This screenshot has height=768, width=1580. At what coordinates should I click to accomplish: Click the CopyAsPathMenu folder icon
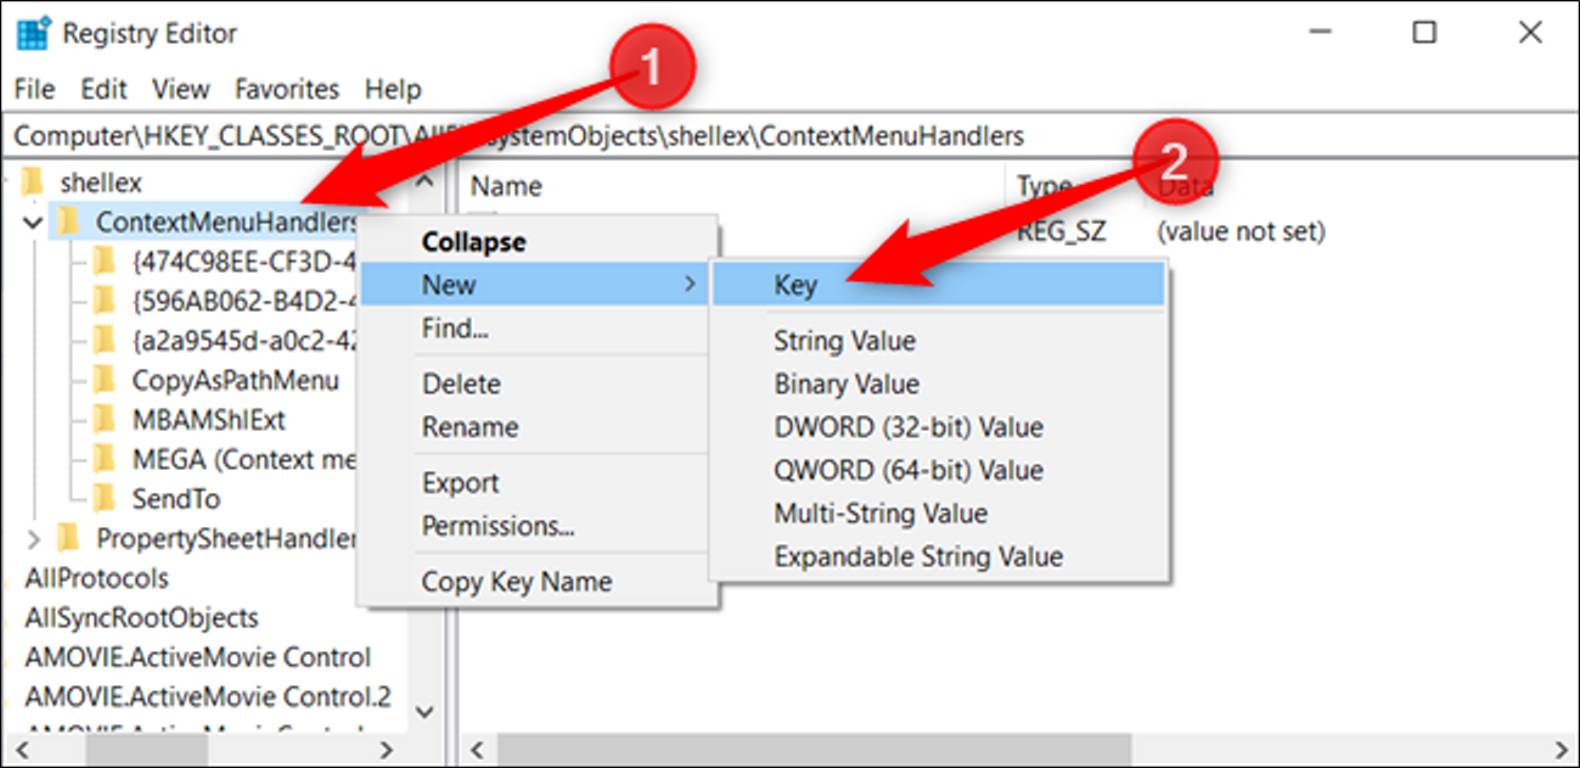point(103,380)
